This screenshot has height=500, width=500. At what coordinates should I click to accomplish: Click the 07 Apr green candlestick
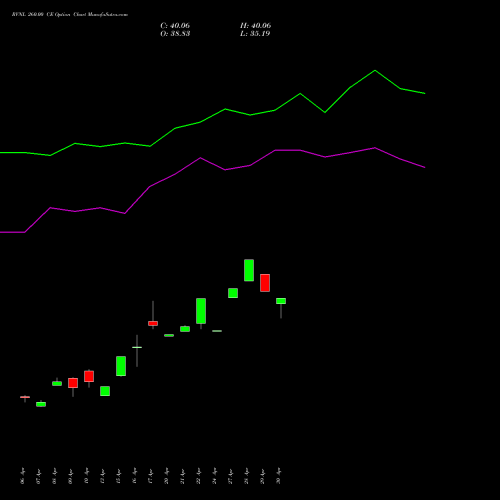point(41,404)
